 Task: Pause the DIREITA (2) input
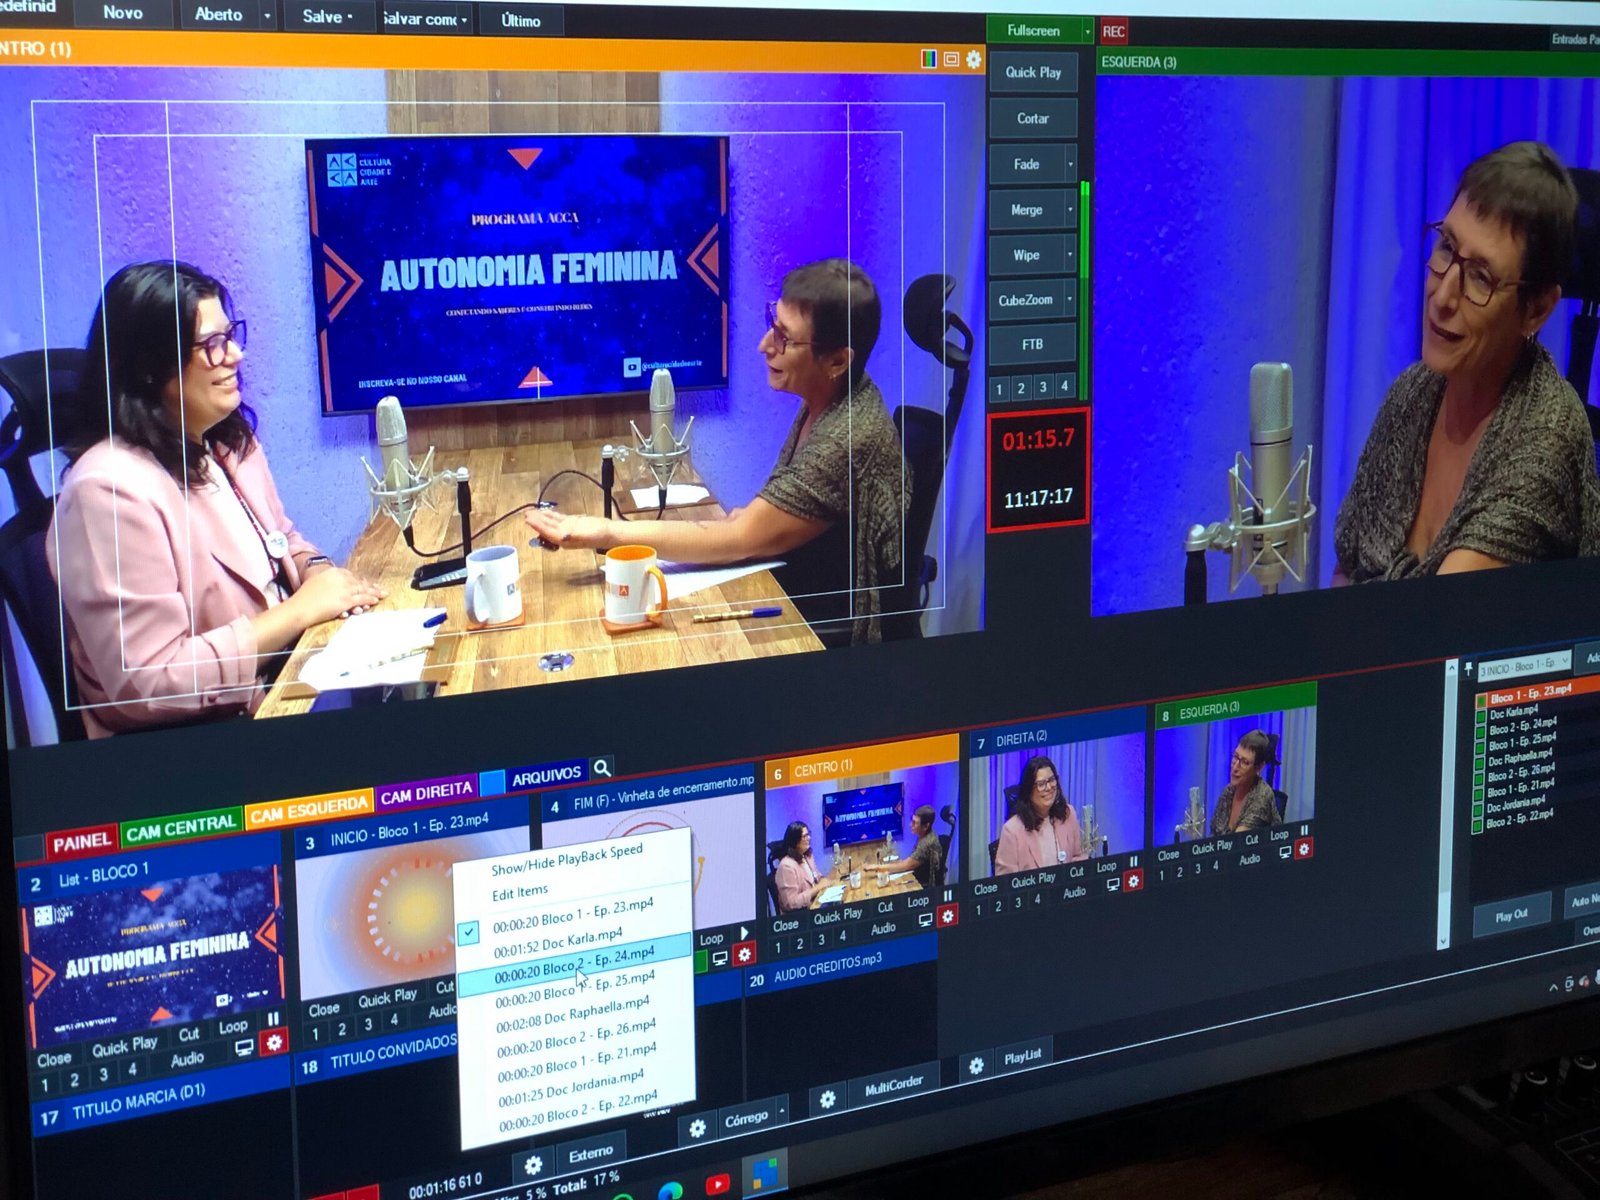pos(1133,861)
